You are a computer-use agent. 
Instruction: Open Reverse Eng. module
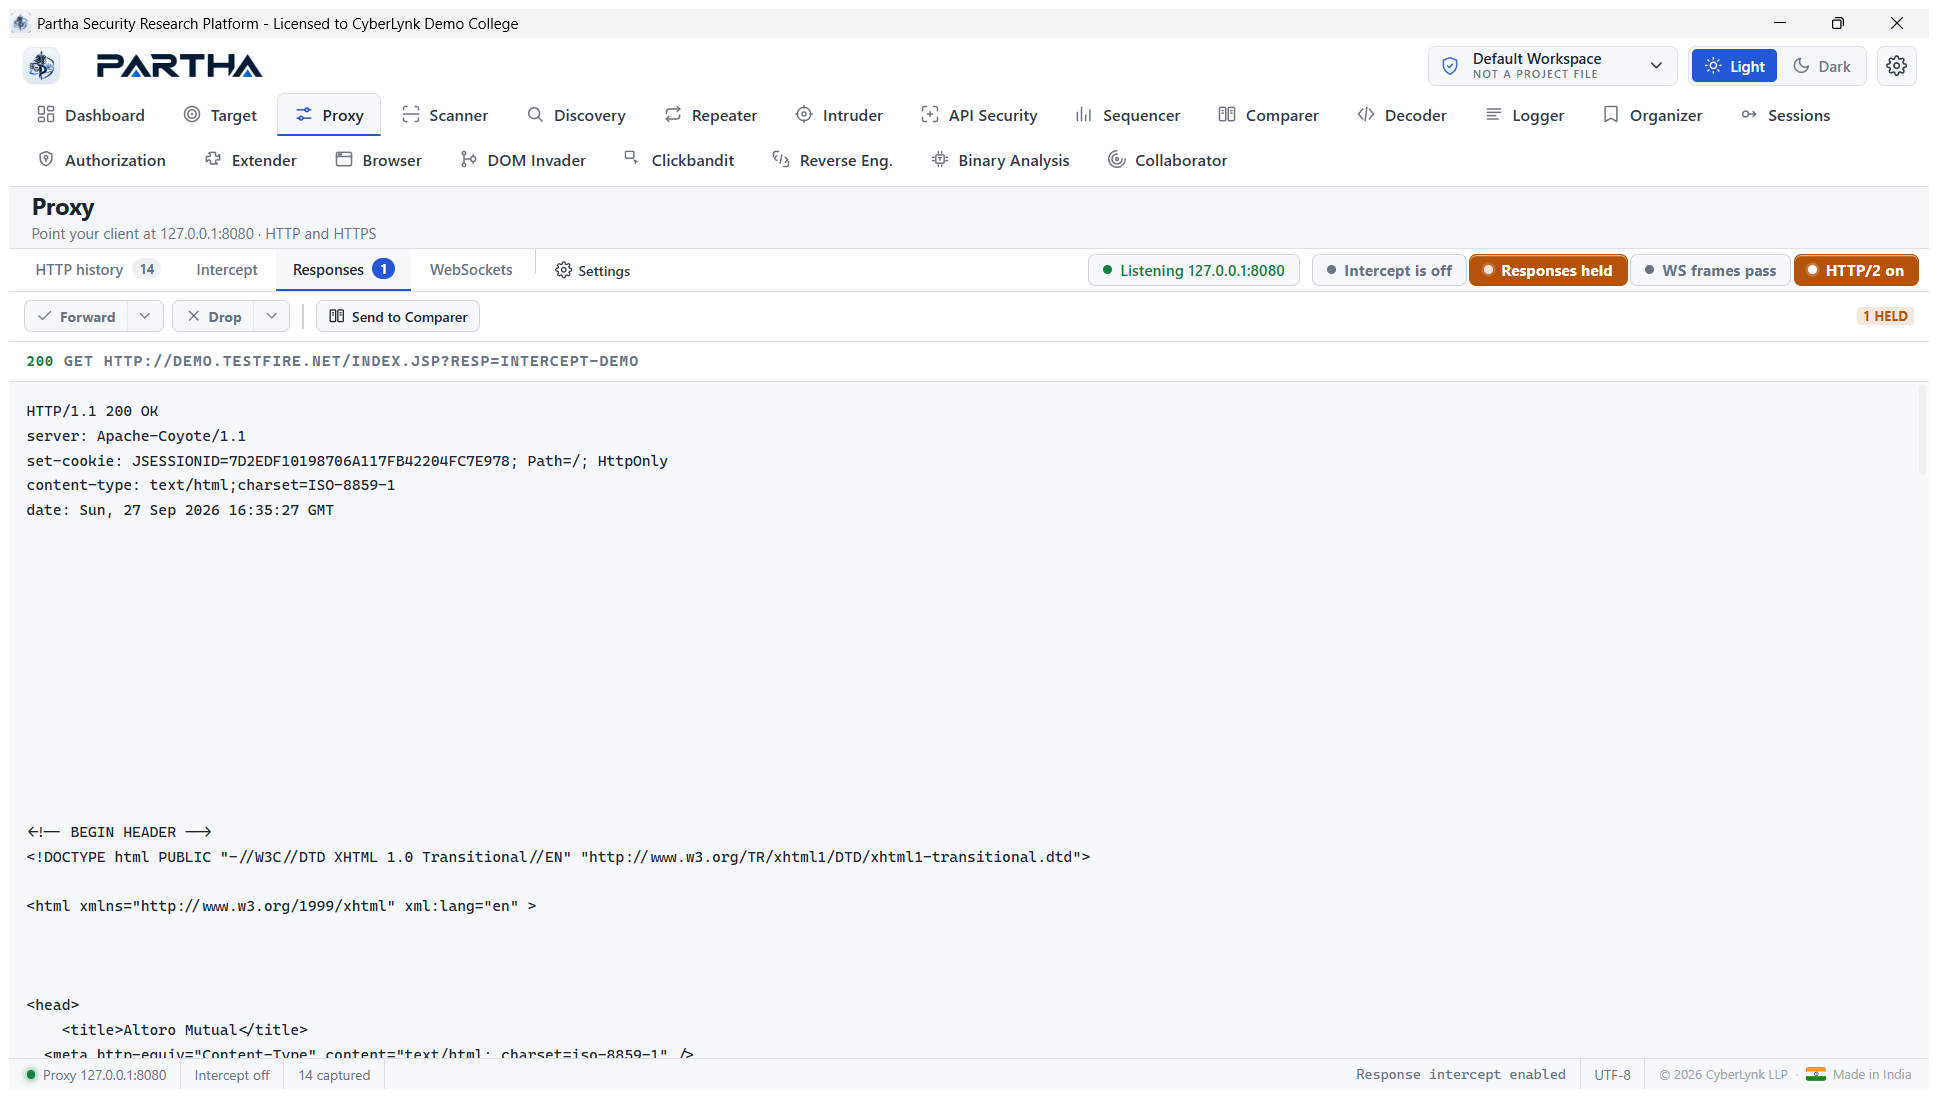pos(832,160)
